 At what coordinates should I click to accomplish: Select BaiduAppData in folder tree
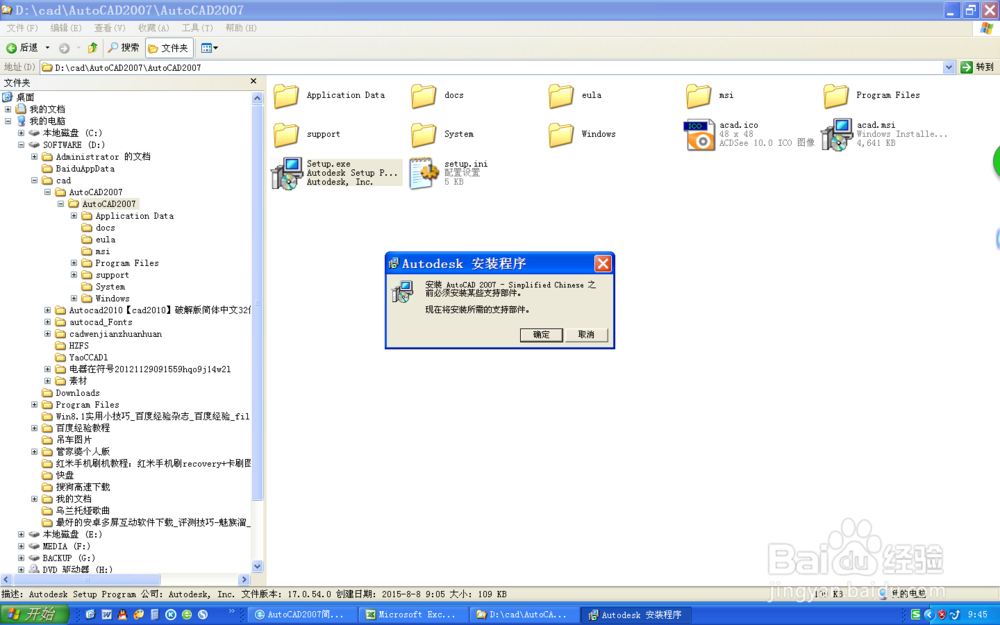point(85,169)
